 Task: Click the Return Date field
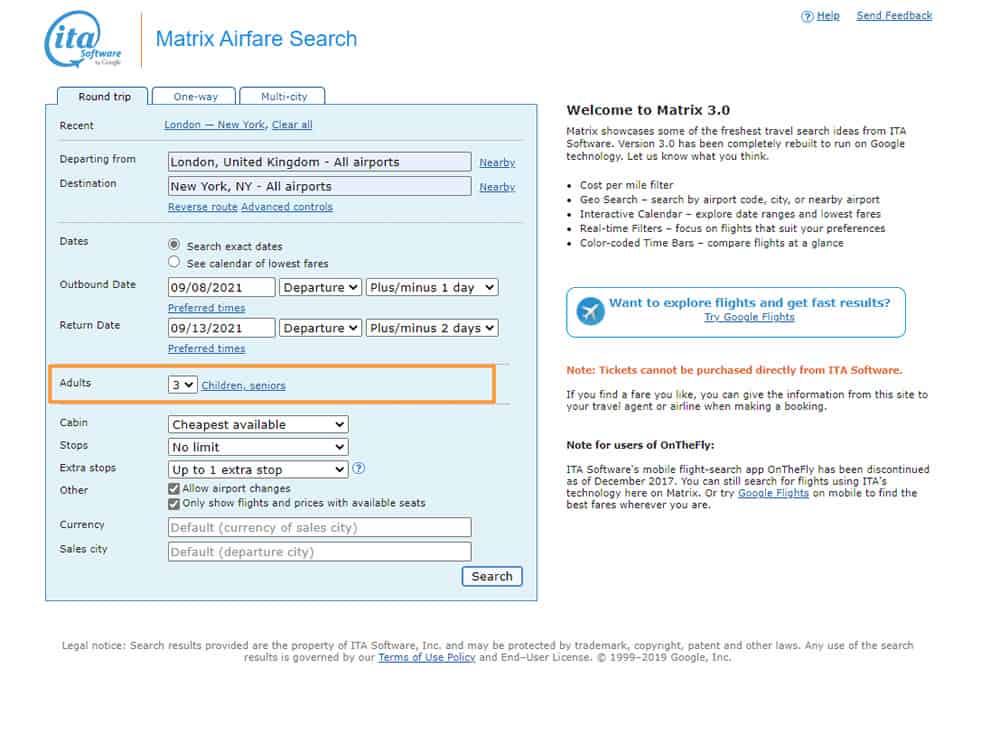click(x=221, y=328)
